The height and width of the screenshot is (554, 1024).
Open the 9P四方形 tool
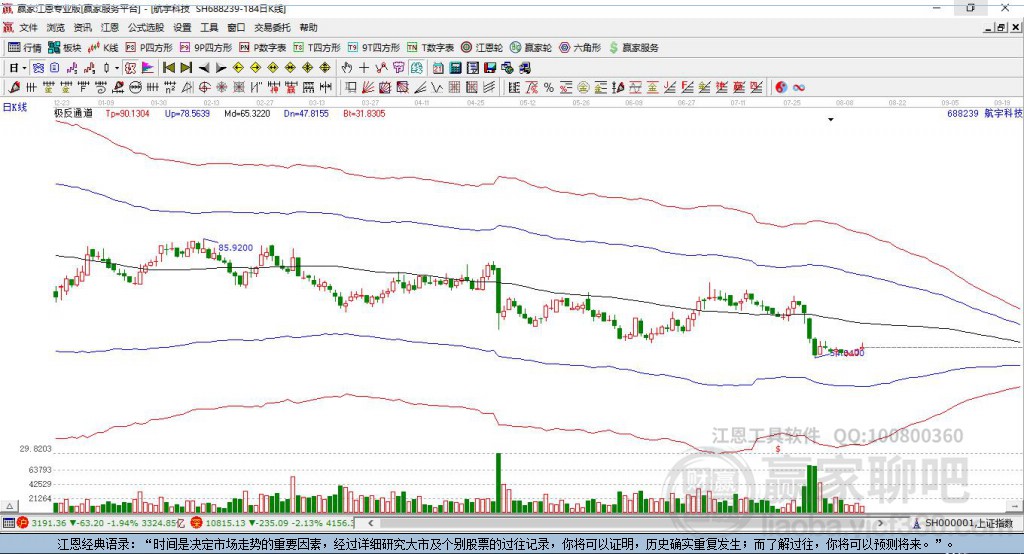point(206,48)
